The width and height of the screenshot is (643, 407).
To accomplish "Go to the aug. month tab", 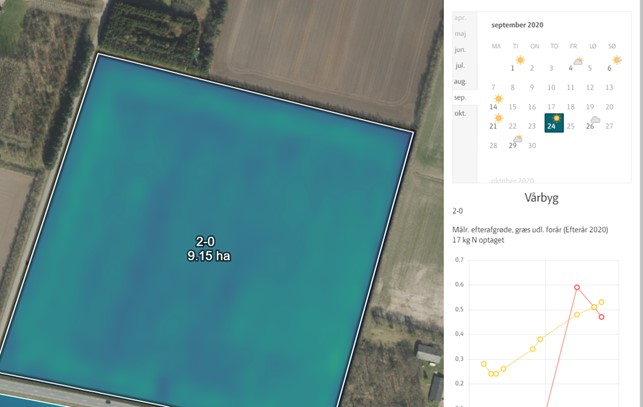I will click(x=460, y=81).
